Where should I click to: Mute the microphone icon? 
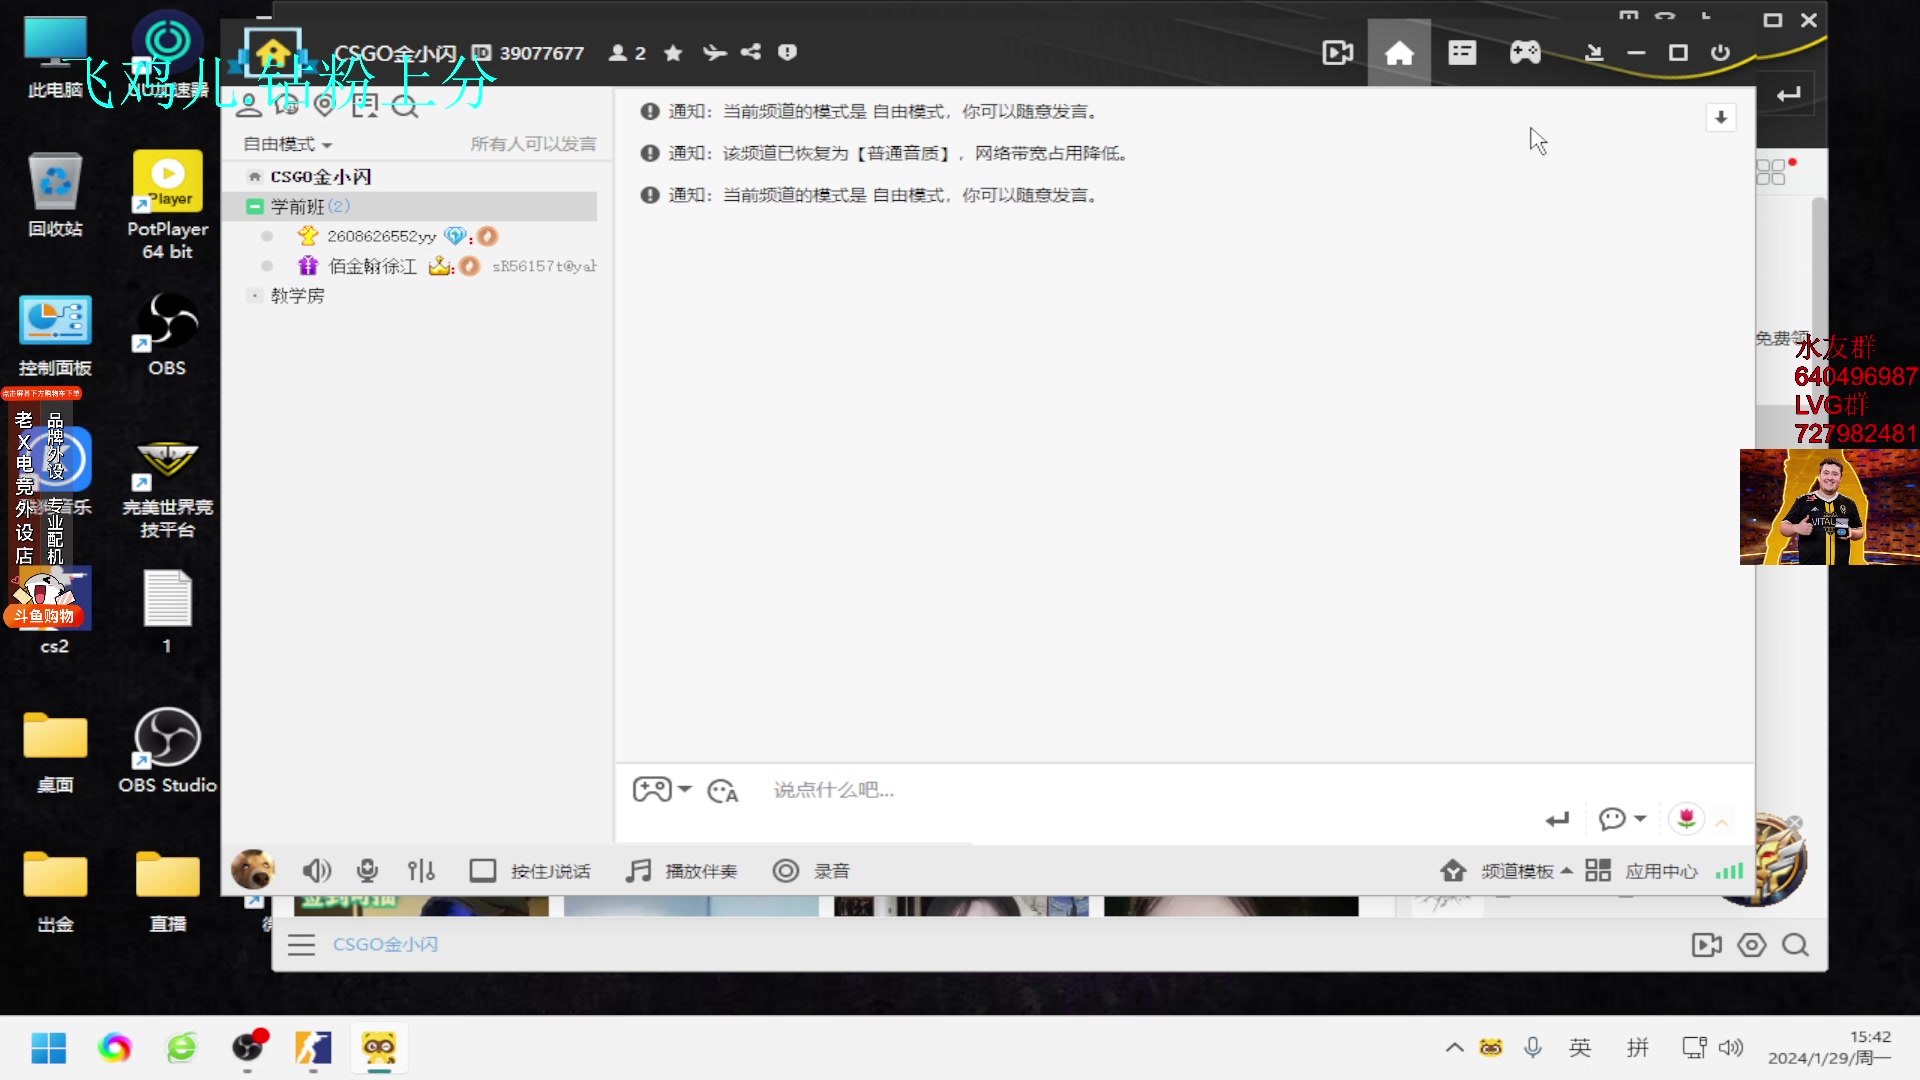click(x=367, y=871)
